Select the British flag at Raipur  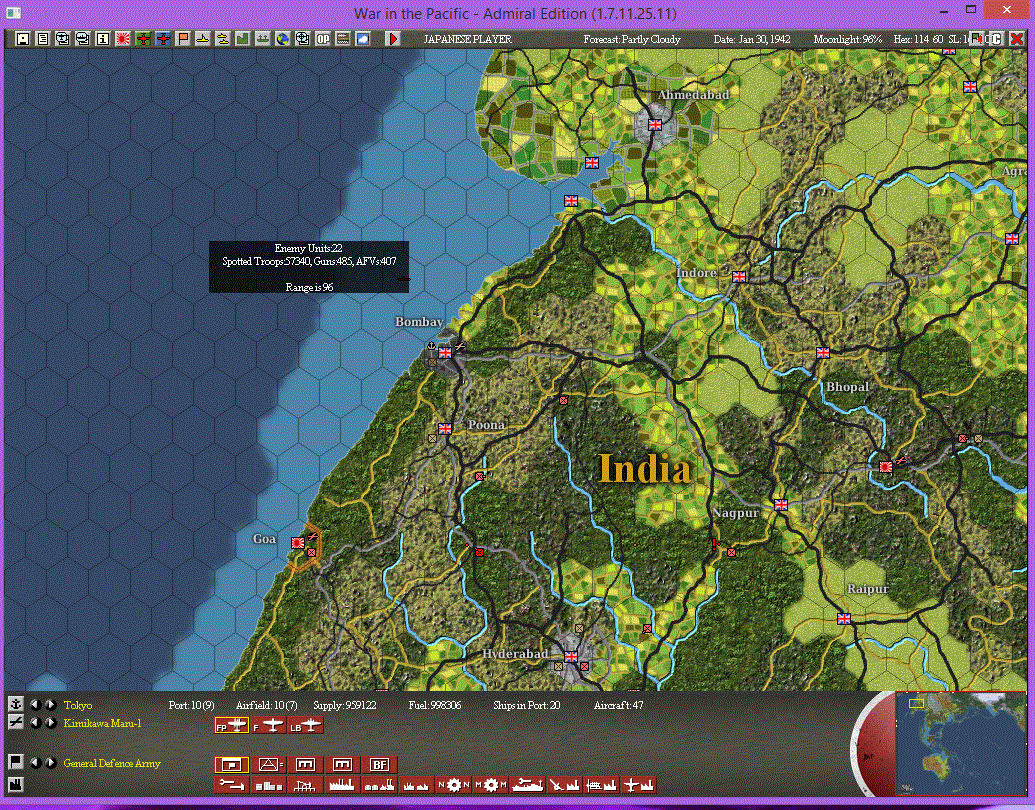pos(844,619)
